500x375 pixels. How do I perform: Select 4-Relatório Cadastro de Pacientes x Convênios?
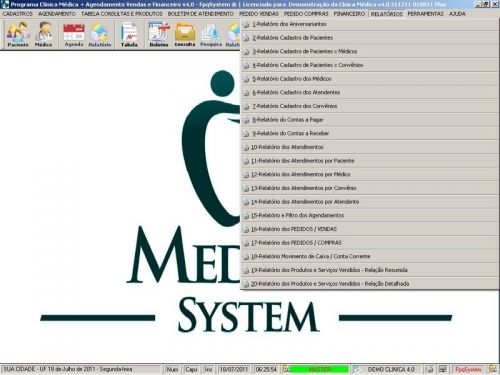tap(369, 65)
